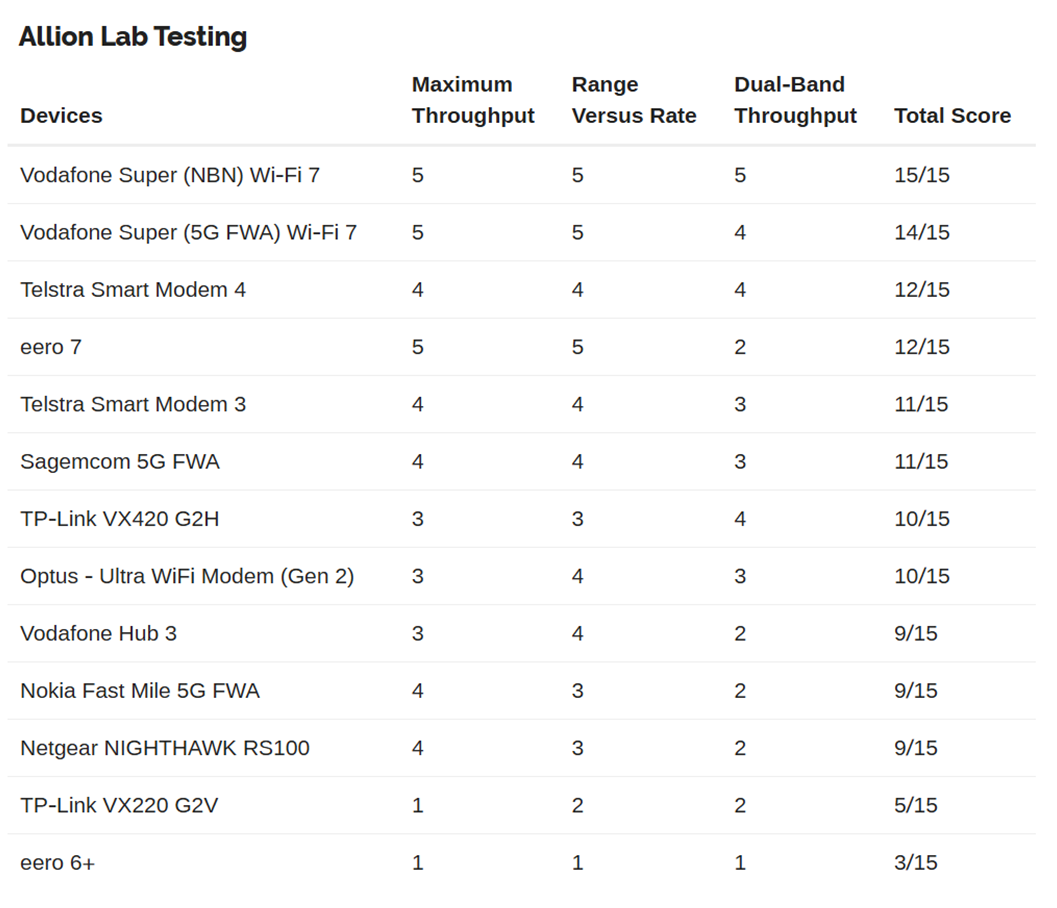Screen dimensions: 1057x908
Task: Click the Allion Lab Testing heading
Action: (x=133, y=37)
